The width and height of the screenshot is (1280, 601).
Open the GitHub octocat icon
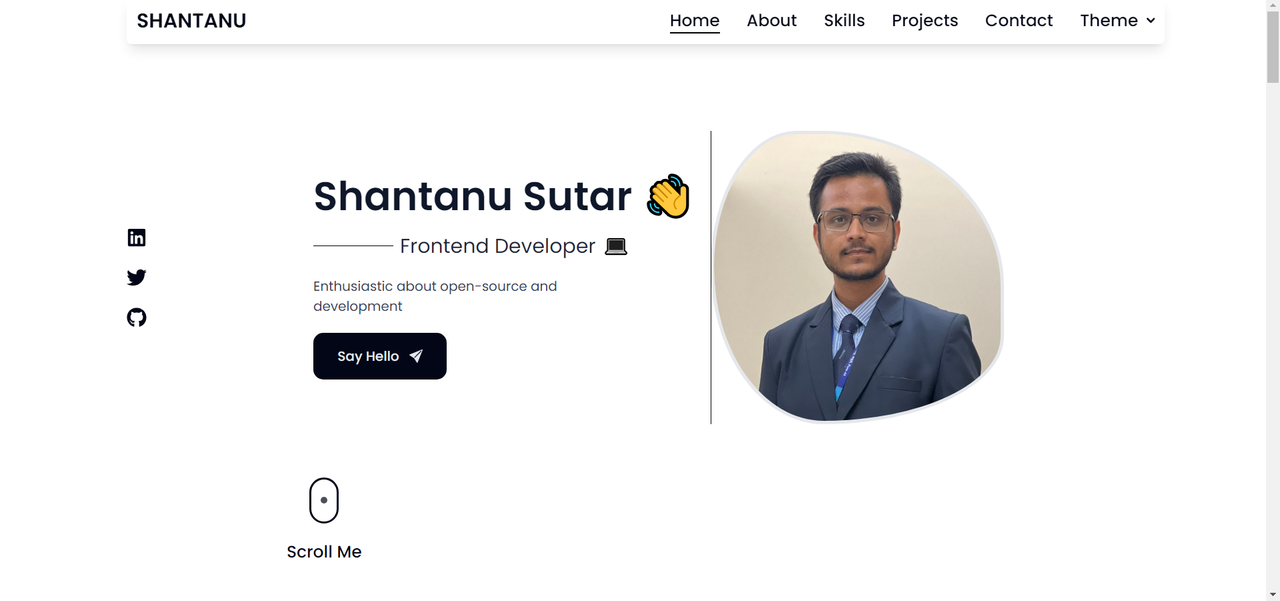[x=137, y=317]
